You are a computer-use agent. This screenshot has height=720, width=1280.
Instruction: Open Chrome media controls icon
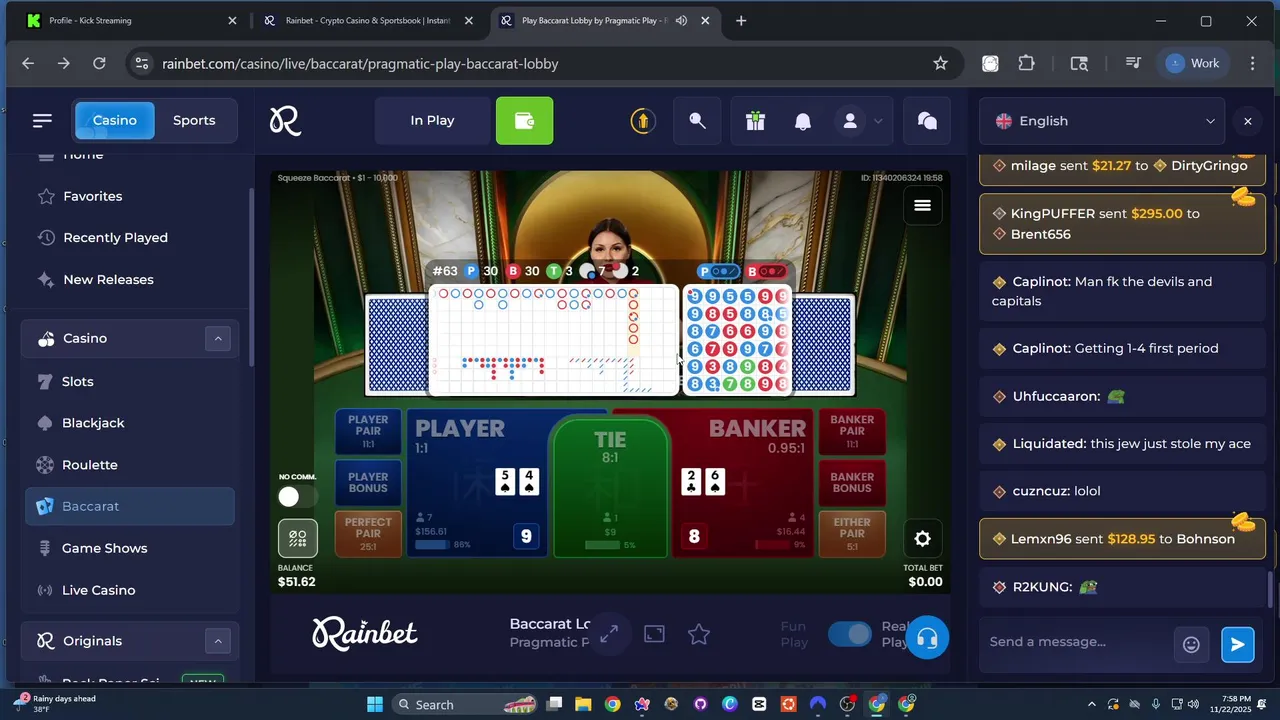pos(1133,63)
